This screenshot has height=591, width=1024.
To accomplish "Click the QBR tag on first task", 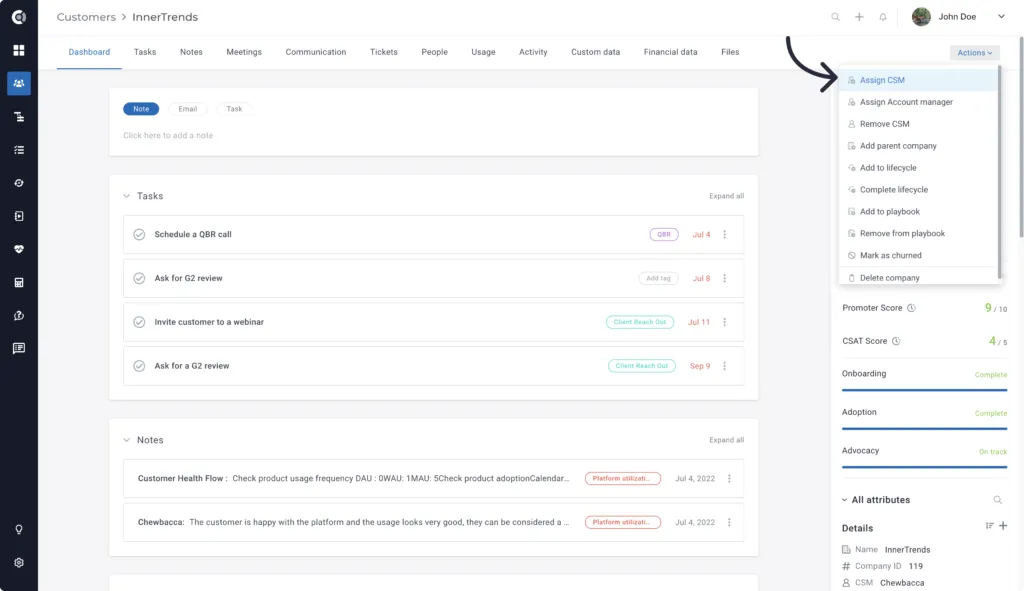I will click(664, 234).
